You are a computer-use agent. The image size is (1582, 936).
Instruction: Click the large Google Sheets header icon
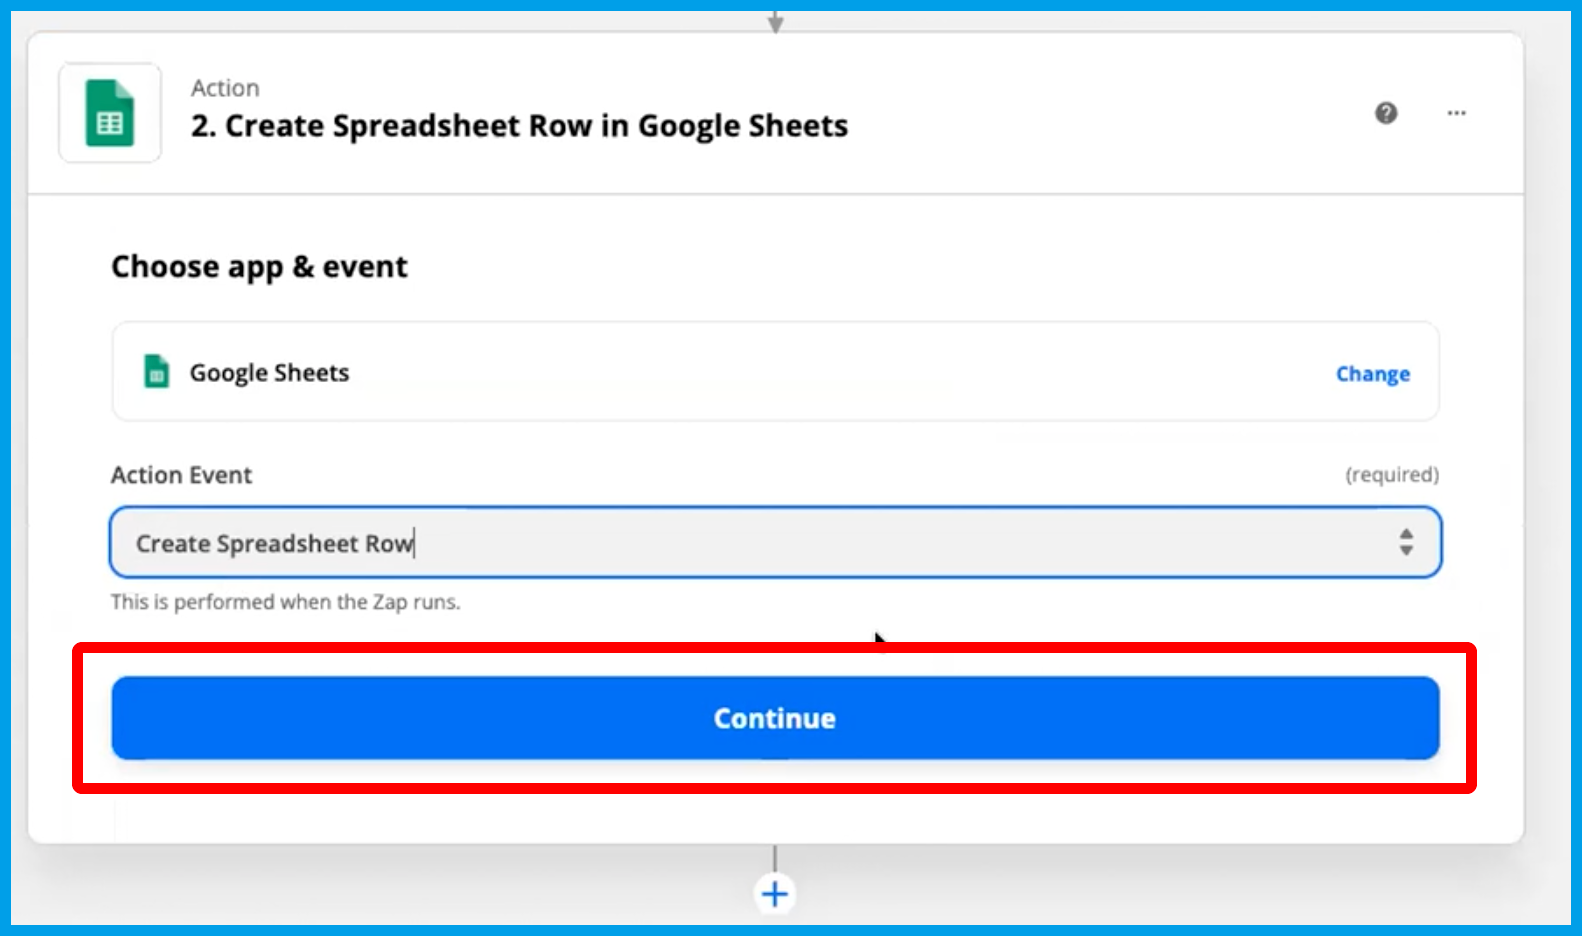coord(110,113)
